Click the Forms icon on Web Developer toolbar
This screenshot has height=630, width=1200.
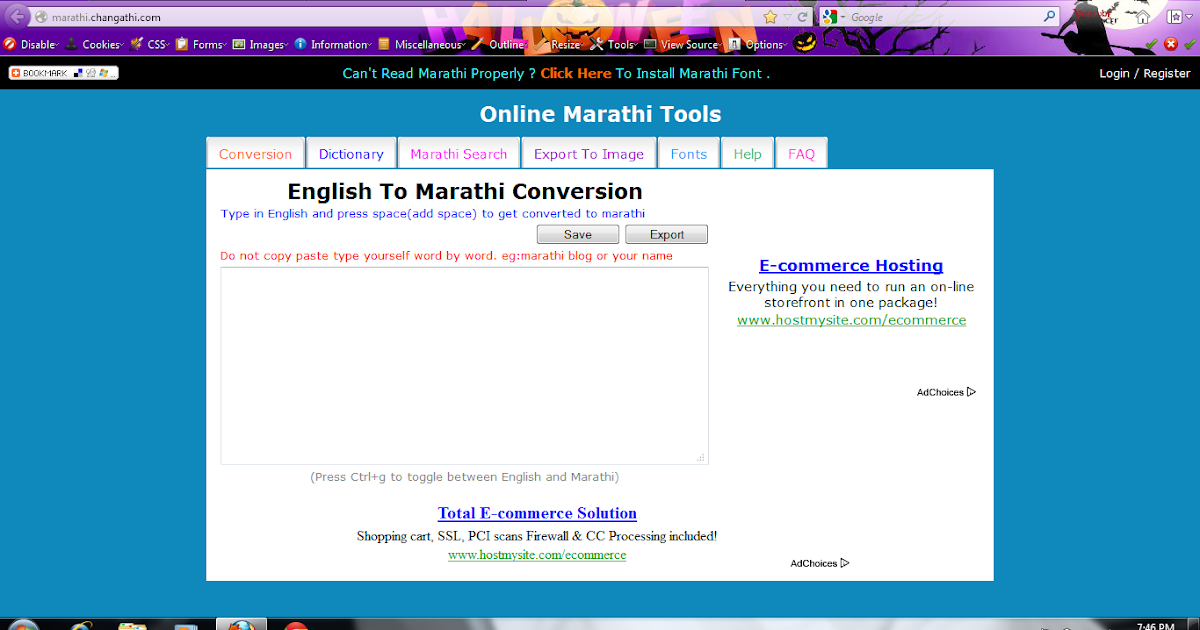tap(180, 43)
